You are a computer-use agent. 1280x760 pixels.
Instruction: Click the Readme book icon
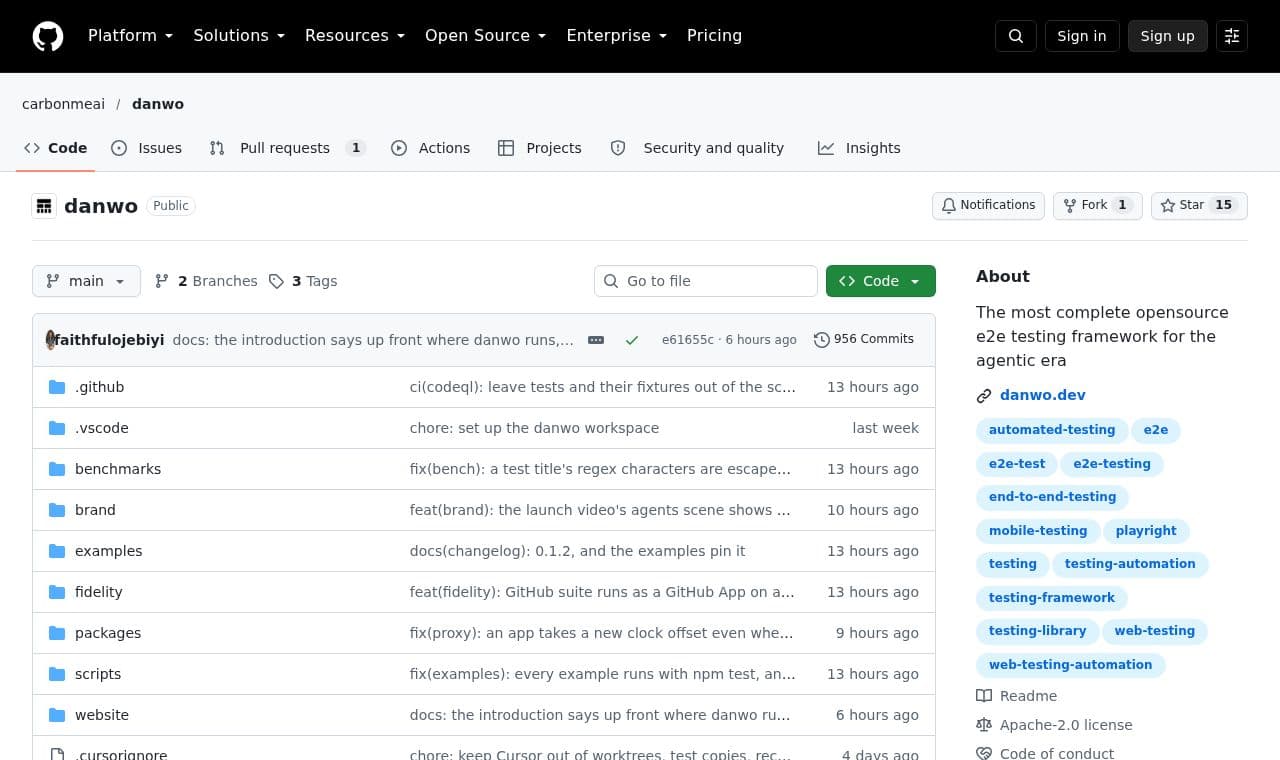pos(984,696)
